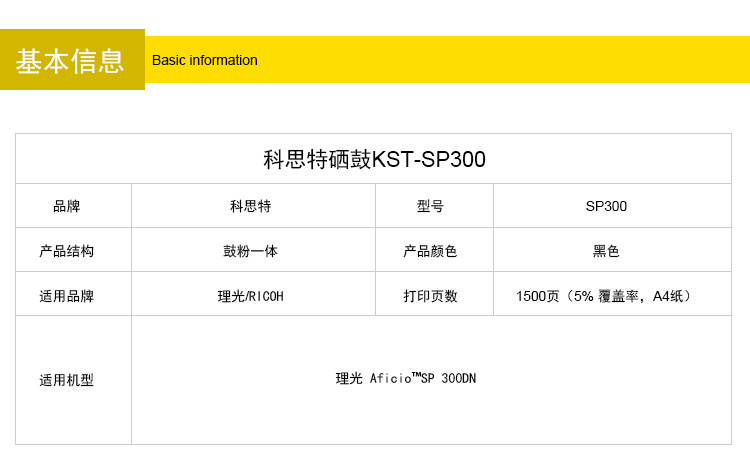Select the 适用机型 label cell
Screen dimensions: 750x465
point(66,380)
